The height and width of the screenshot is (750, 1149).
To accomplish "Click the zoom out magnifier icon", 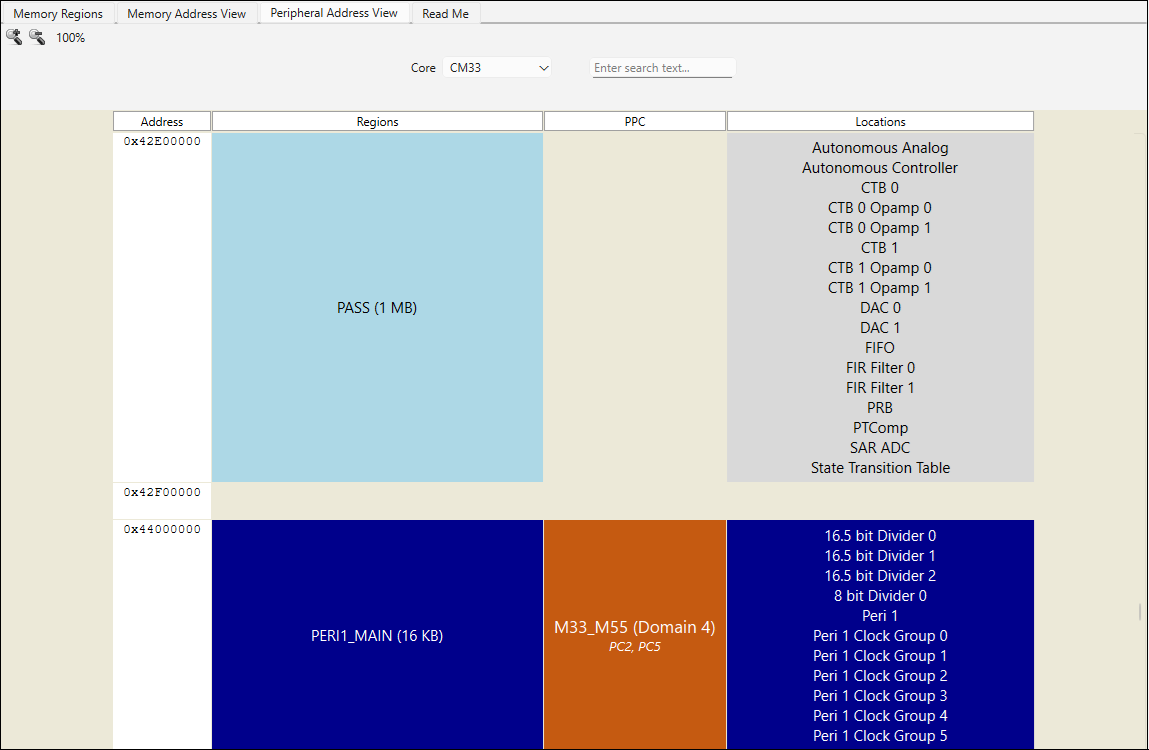I will click(37, 37).
